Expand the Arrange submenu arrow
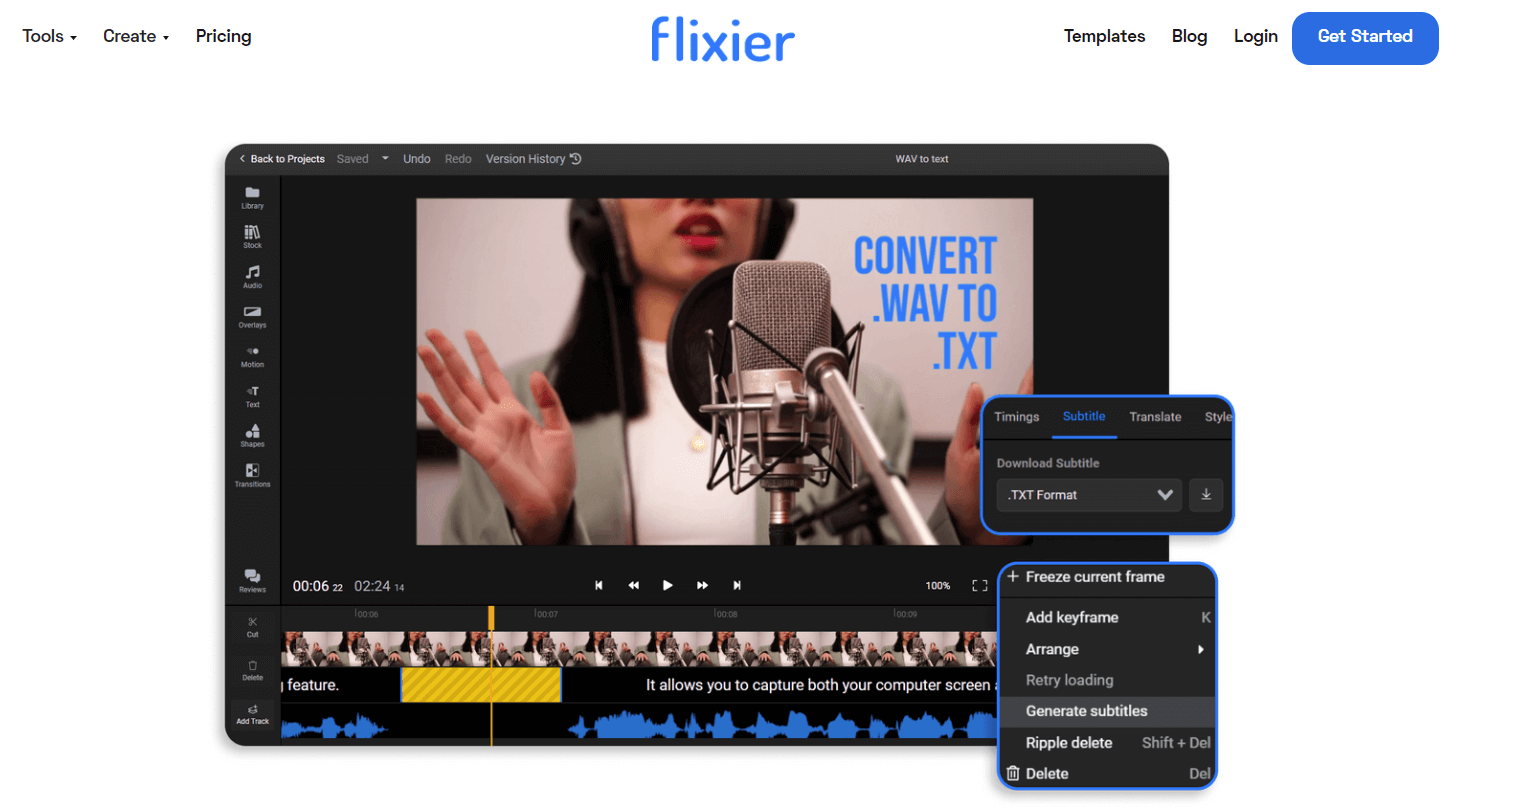The width and height of the screenshot is (1523, 812). pyautogui.click(x=1201, y=649)
